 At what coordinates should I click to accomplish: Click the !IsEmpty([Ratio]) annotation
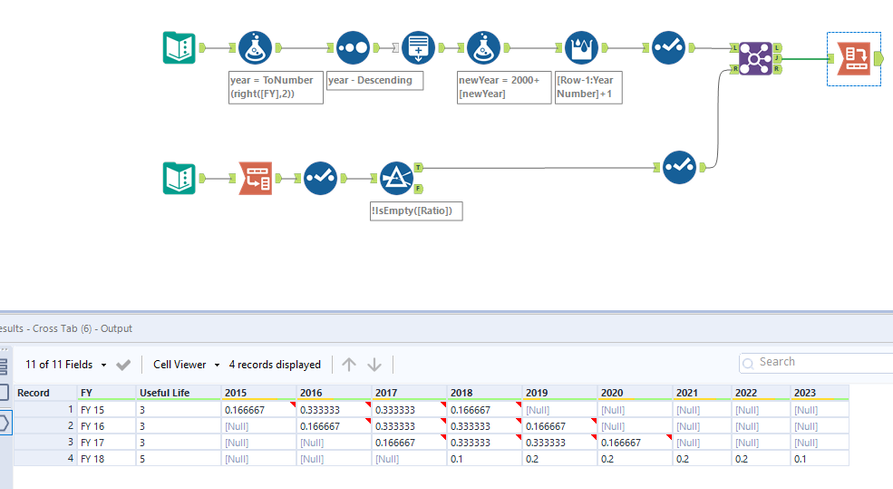[x=416, y=211]
